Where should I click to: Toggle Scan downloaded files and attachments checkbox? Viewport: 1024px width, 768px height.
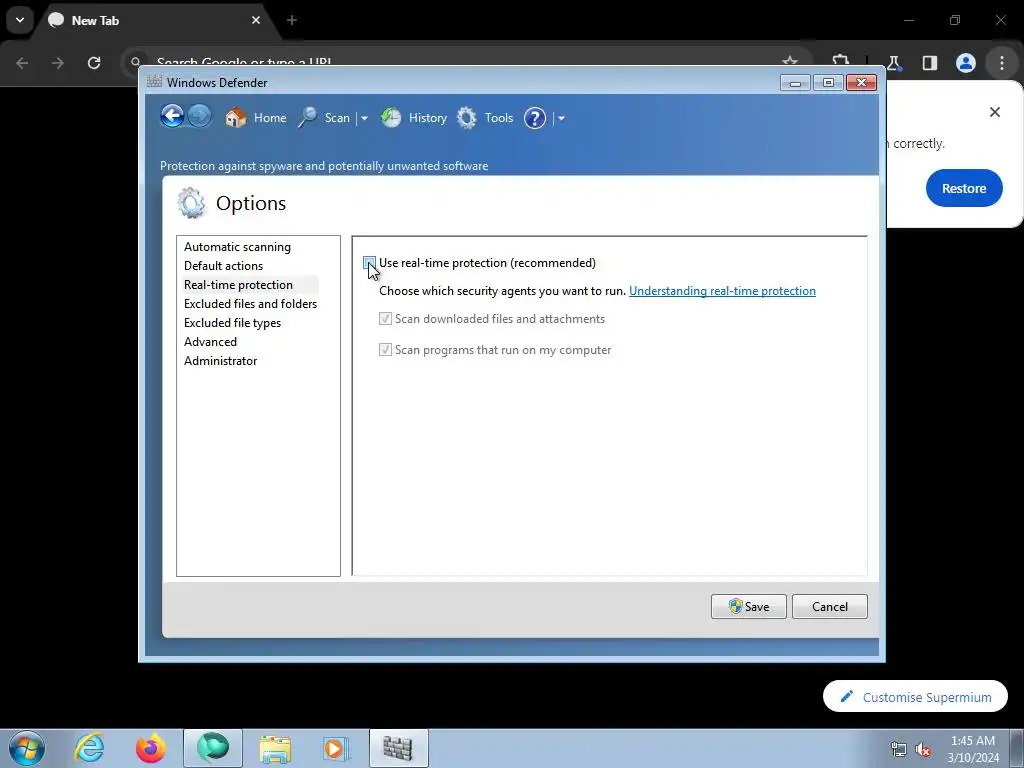(x=385, y=319)
